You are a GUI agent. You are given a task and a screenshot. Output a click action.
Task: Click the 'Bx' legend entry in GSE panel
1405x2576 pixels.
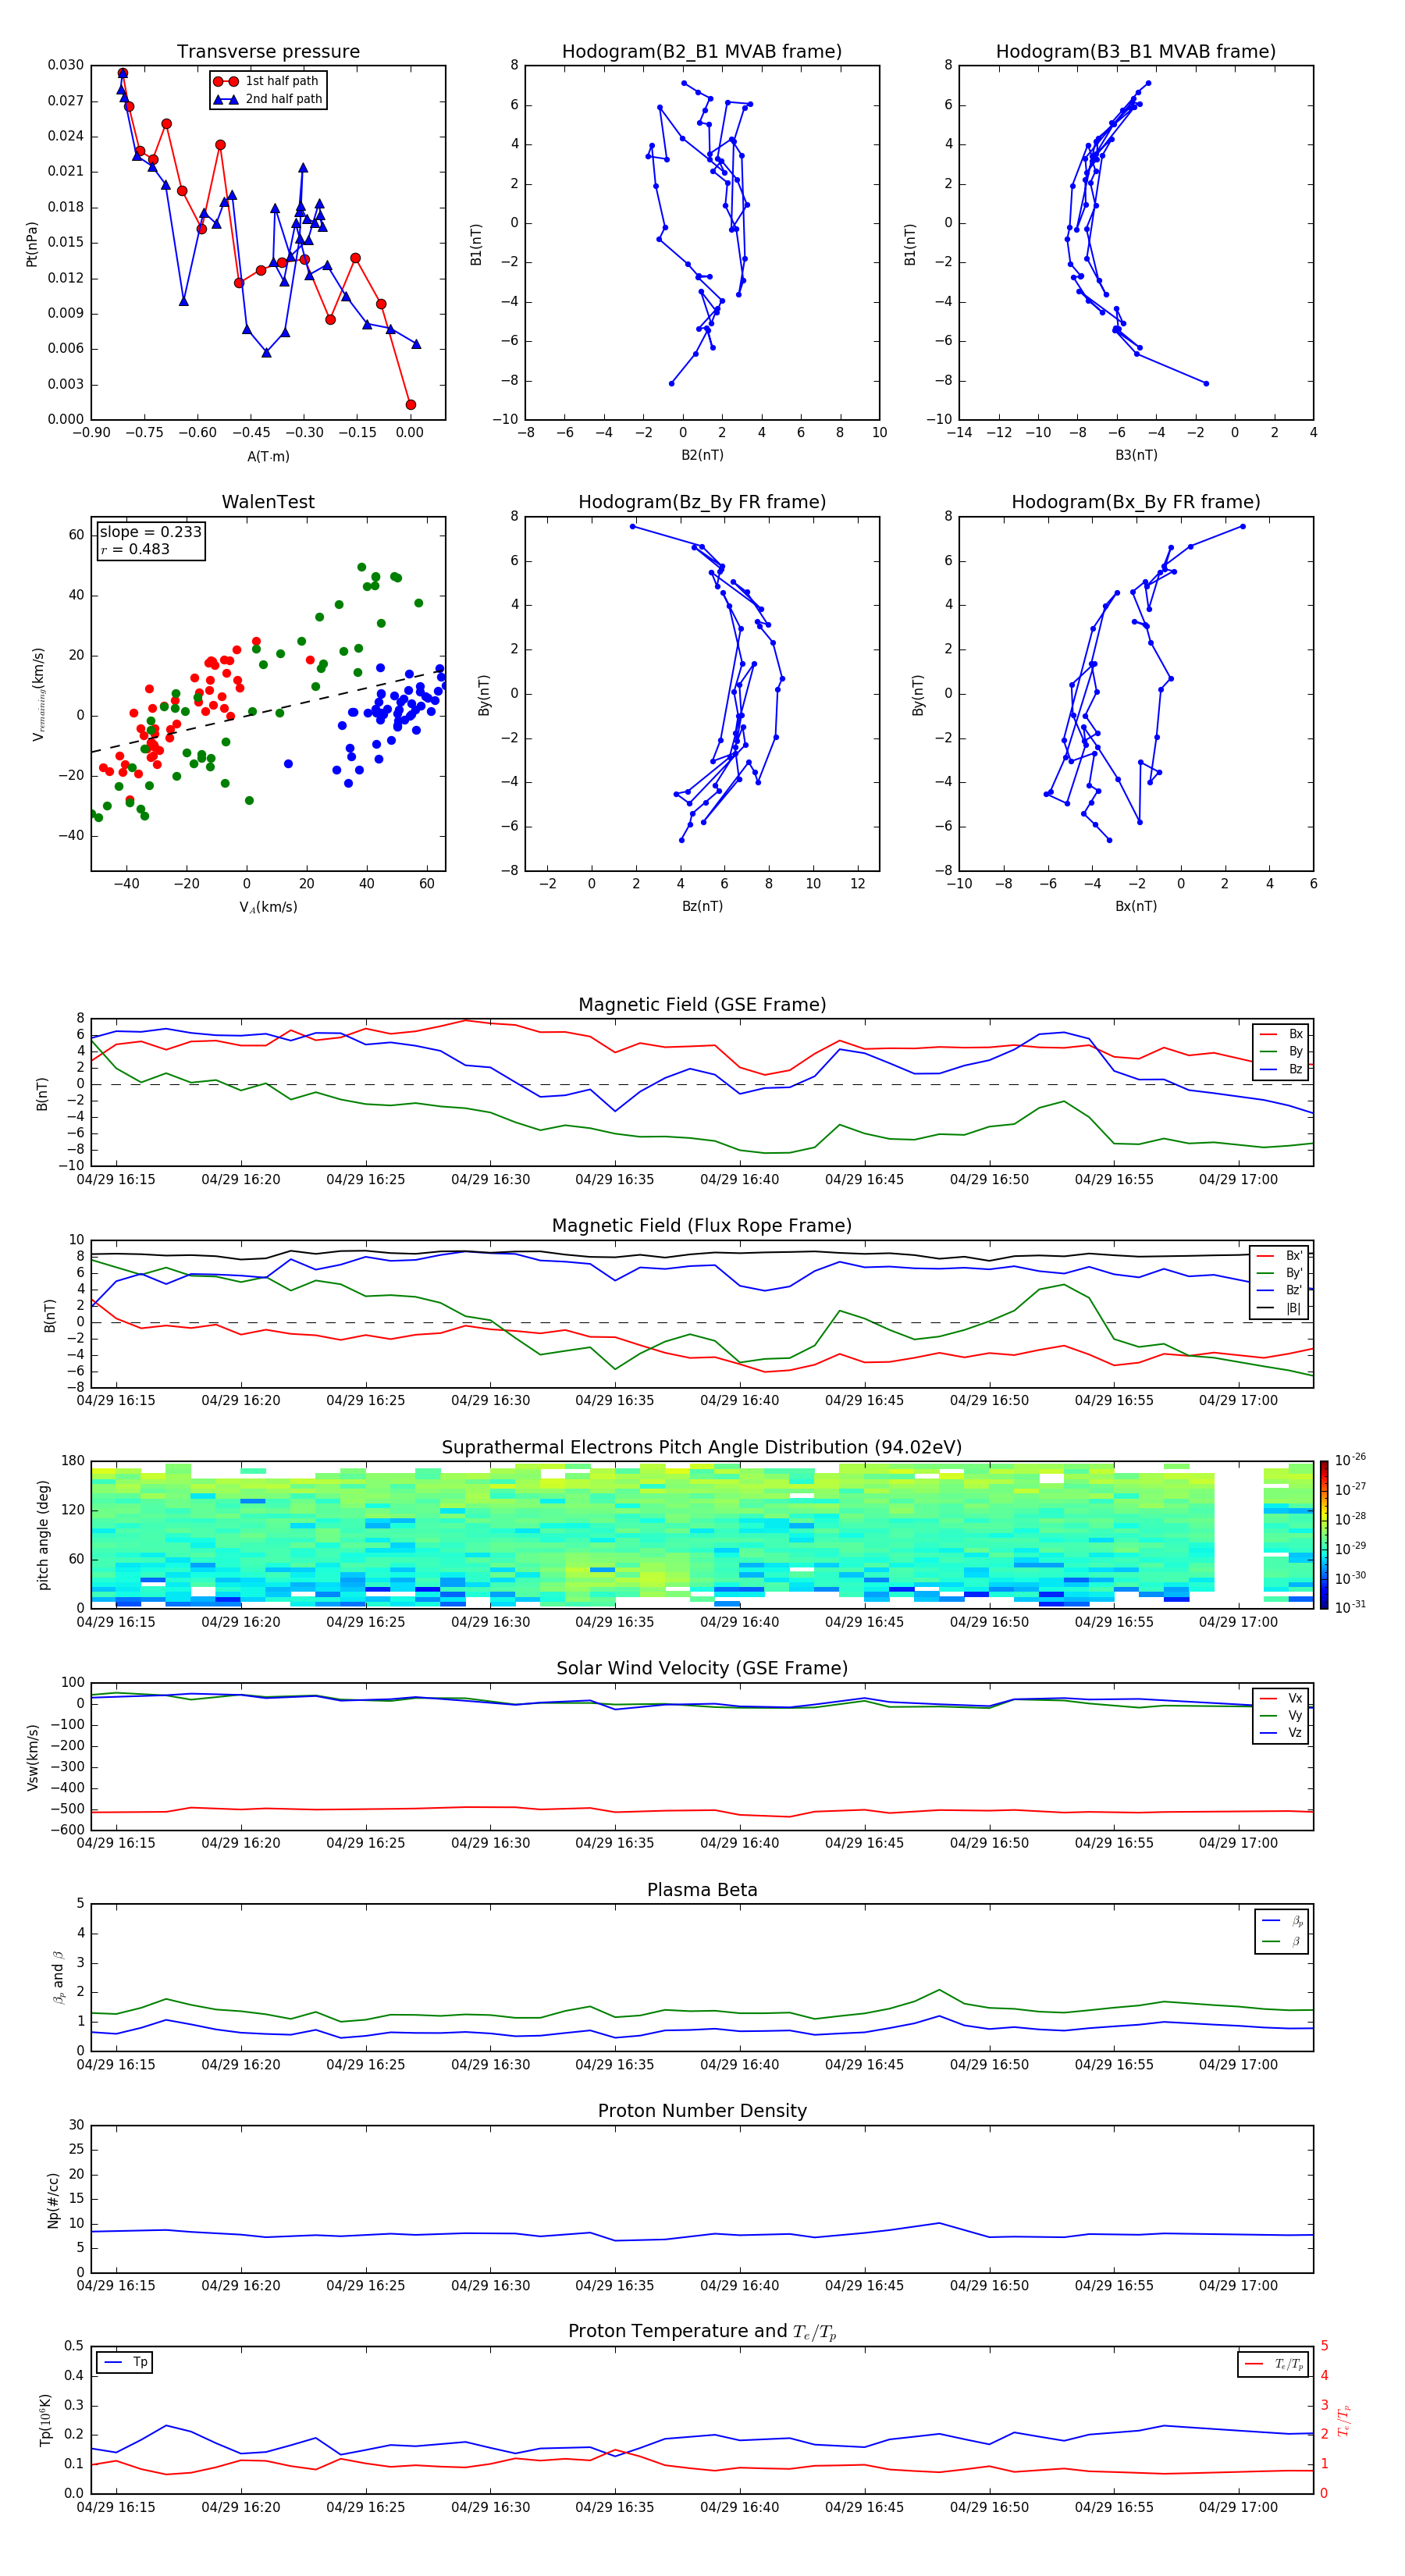1281,1034
